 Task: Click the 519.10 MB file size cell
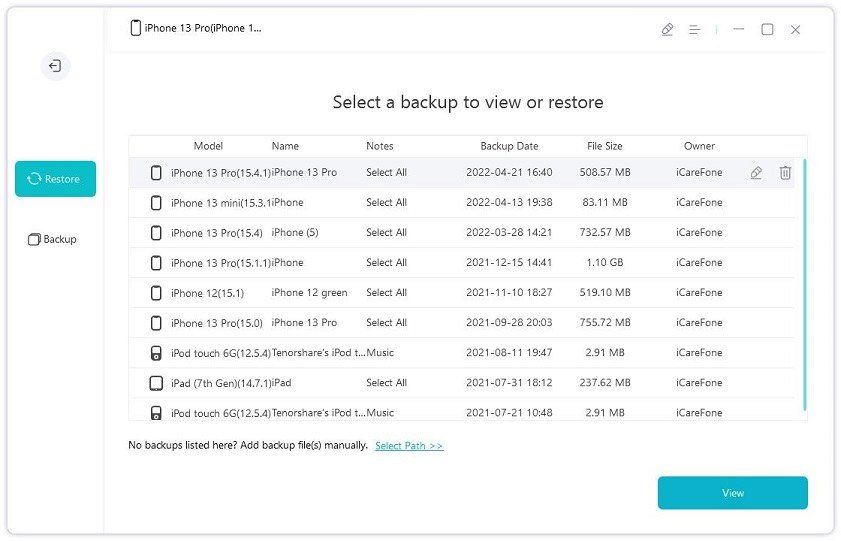coord(605,292)
